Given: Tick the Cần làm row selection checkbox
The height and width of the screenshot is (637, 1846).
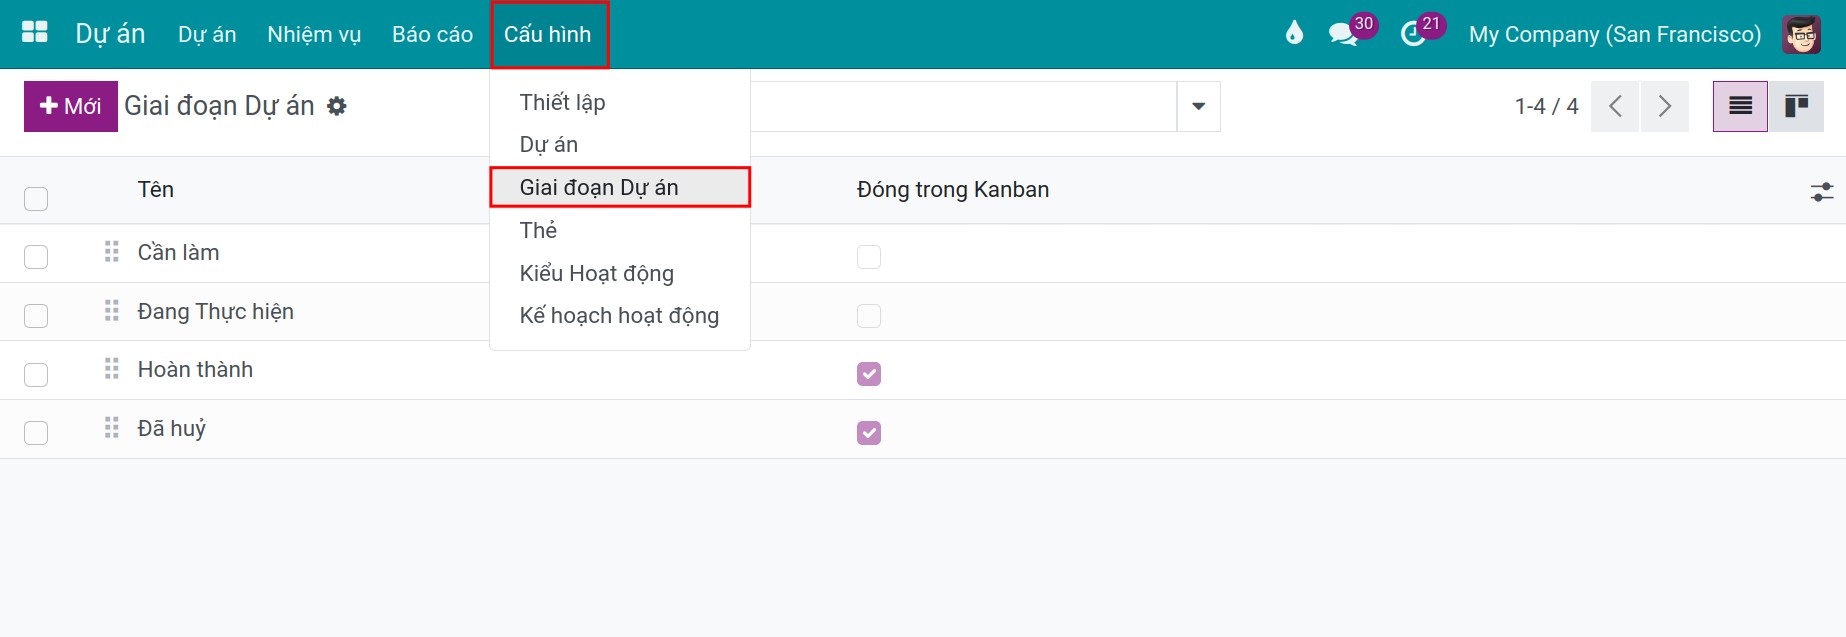Looking at the screenshot, I should pos(36,256).
